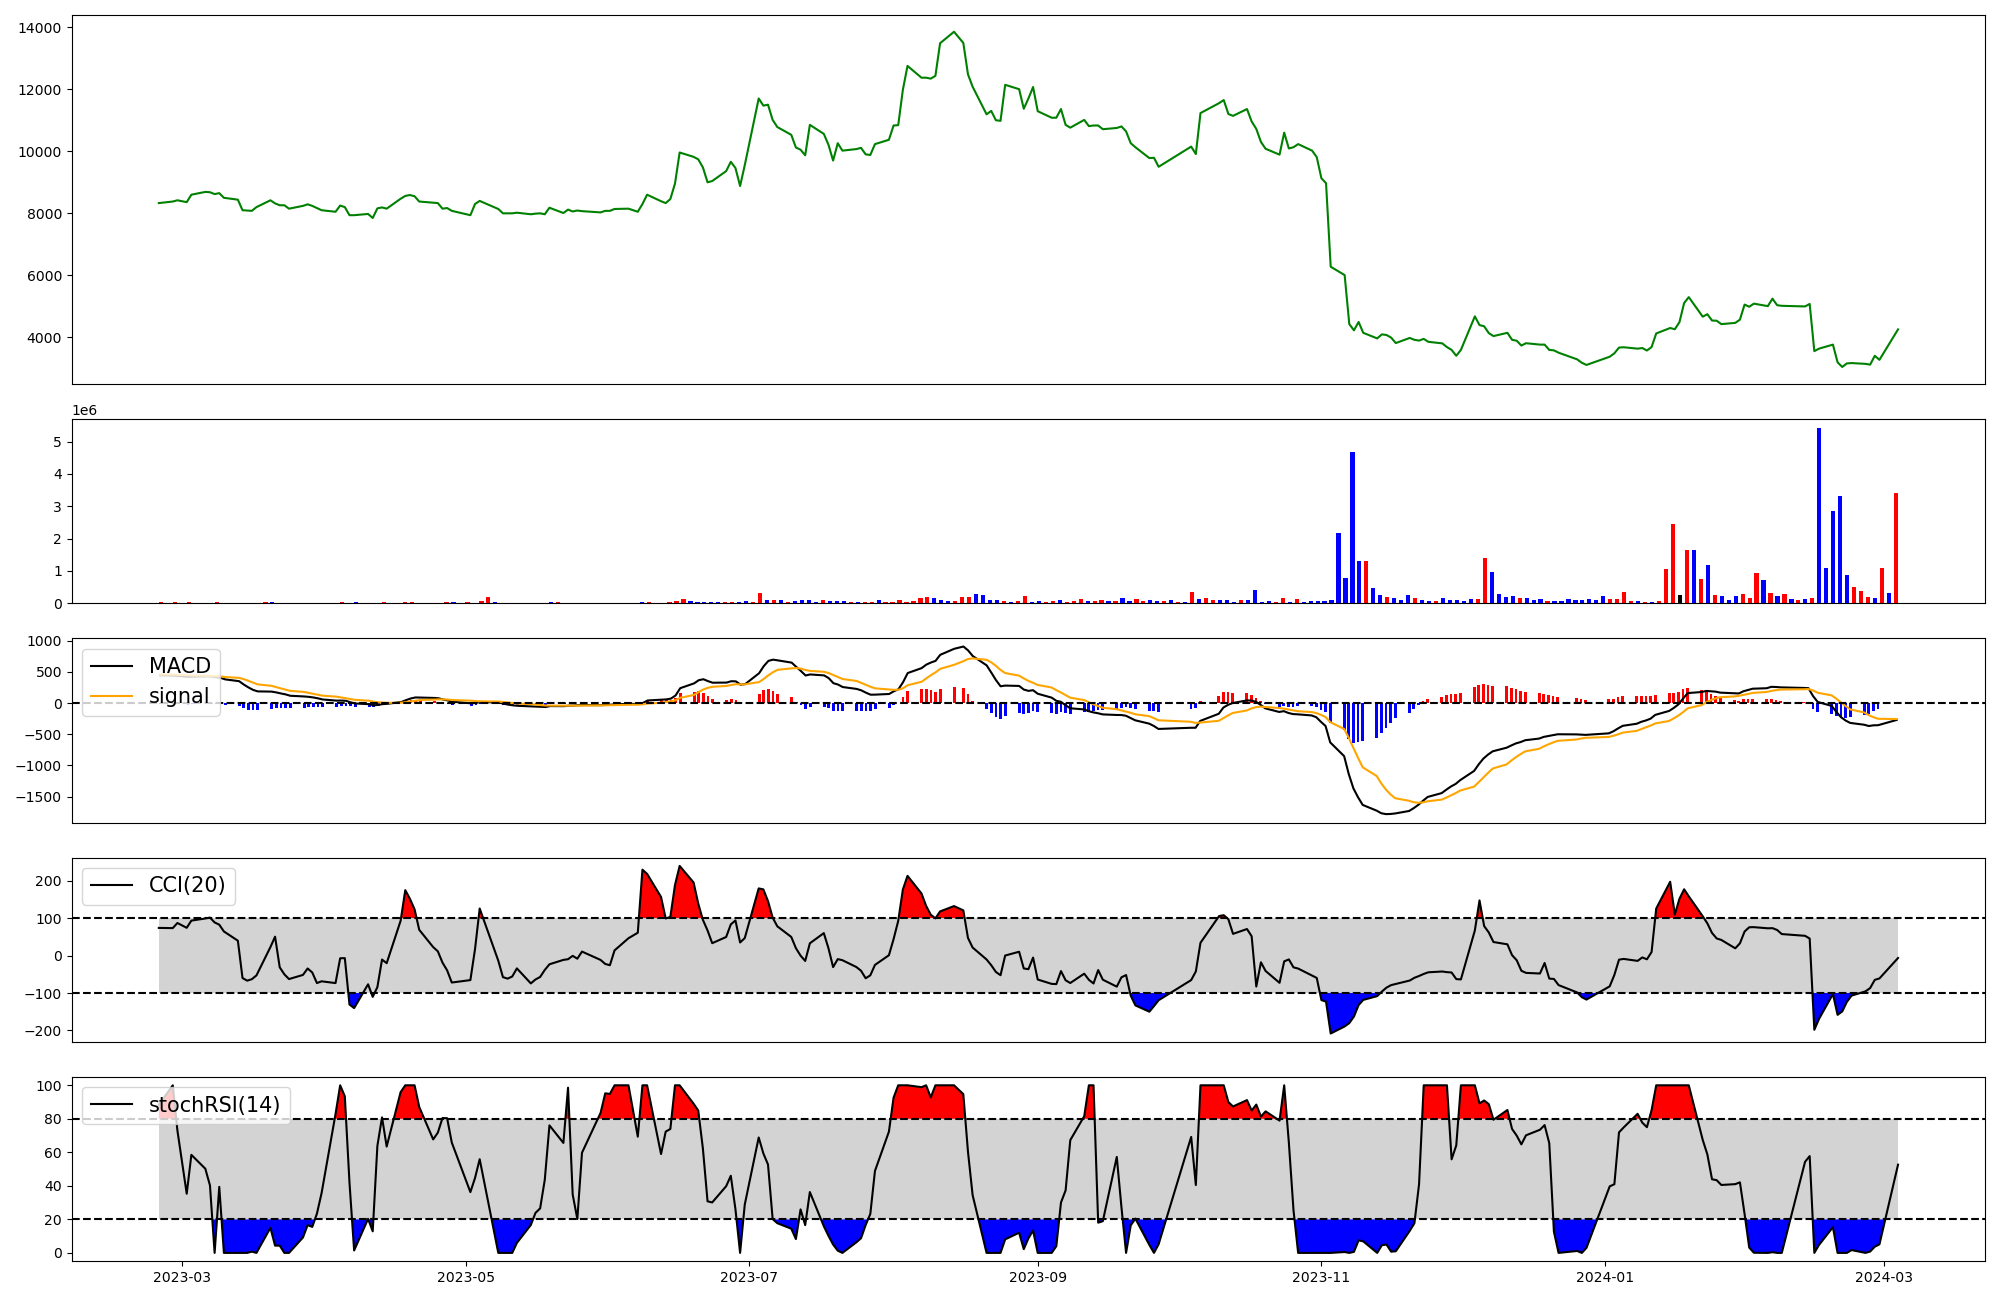Click the 1e6 volume scale exponent label

point(84,411)
